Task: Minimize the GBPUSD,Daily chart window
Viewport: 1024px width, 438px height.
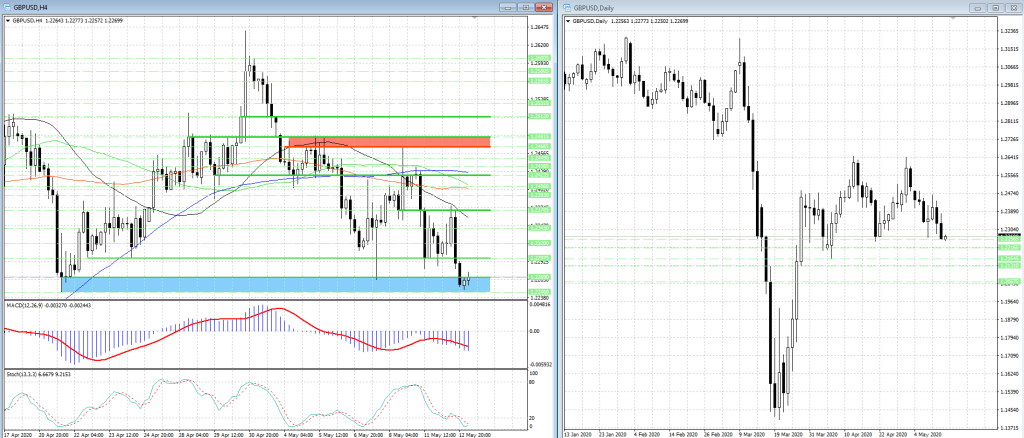Action: click(979, 8)
